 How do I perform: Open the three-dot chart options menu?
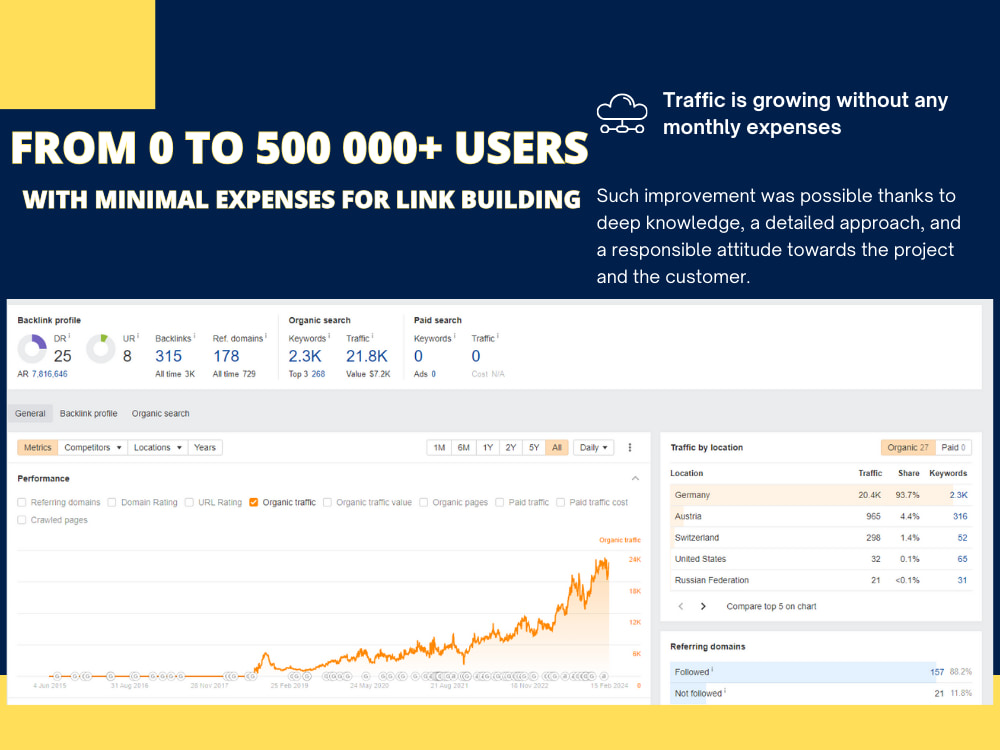[x=629, y=448]
